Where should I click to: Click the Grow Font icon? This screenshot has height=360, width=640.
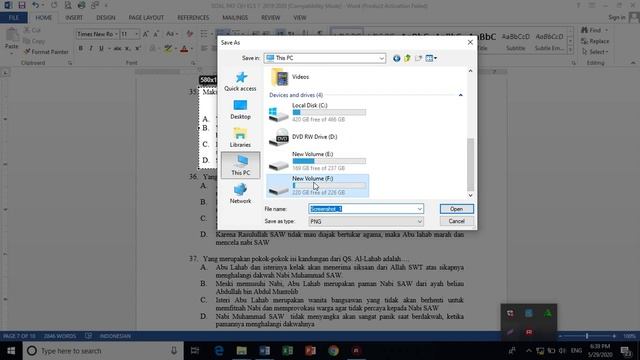(x=146, y=34)
